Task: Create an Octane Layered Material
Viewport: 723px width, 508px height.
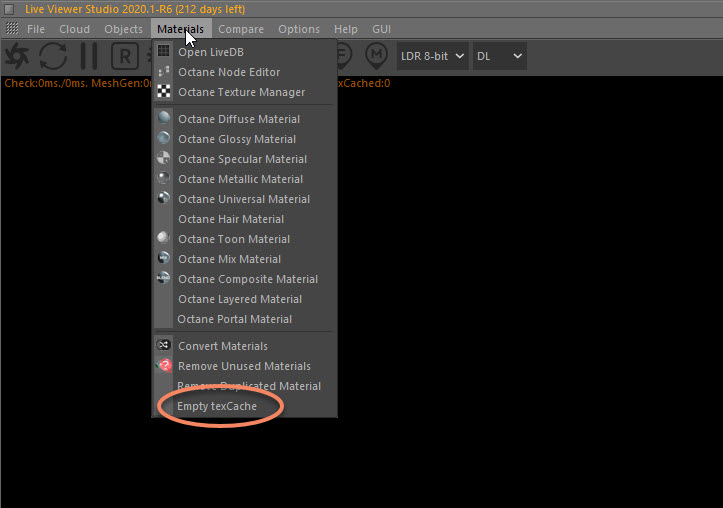Action: pos(244,299)
